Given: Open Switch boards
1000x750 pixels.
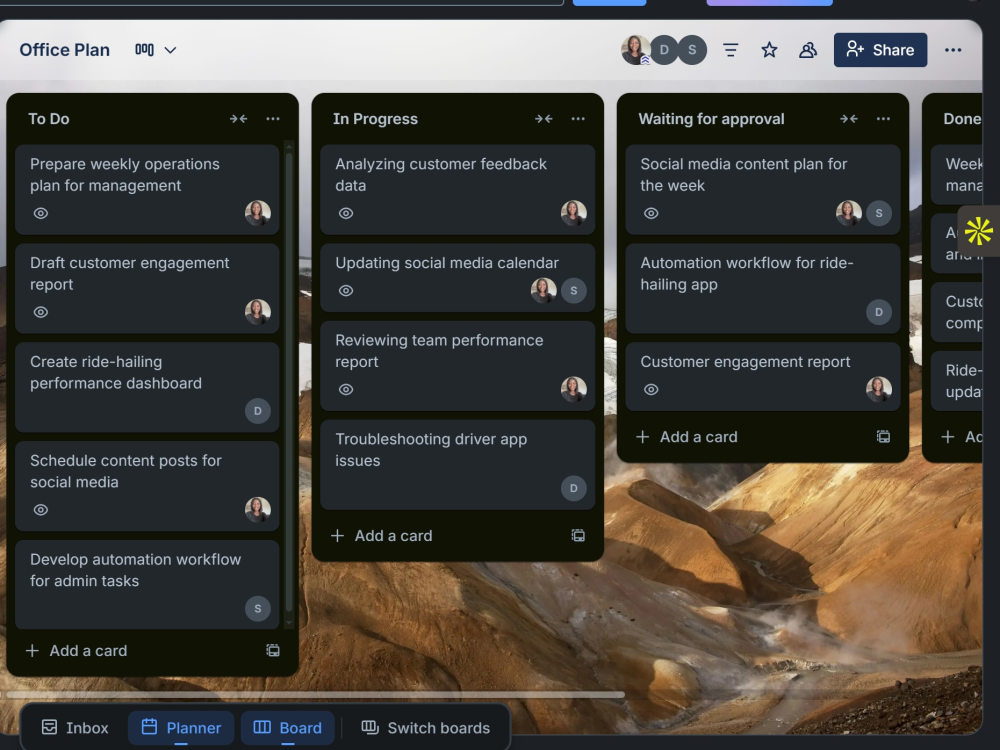Looking at the screenshot, I should pyautogui.click(x=425, y=728).
